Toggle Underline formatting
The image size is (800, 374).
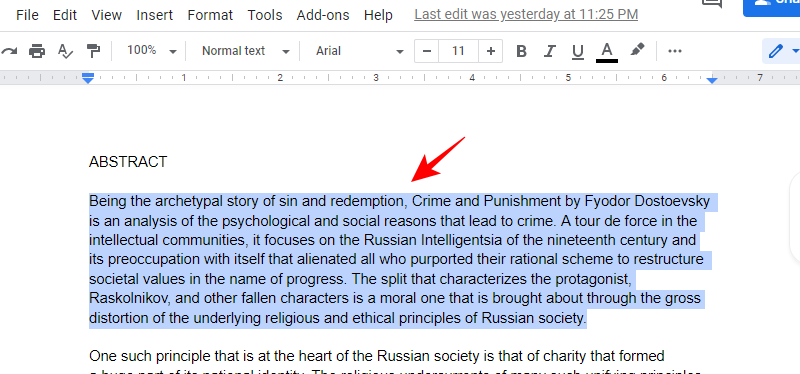click(x=578, y=51)
